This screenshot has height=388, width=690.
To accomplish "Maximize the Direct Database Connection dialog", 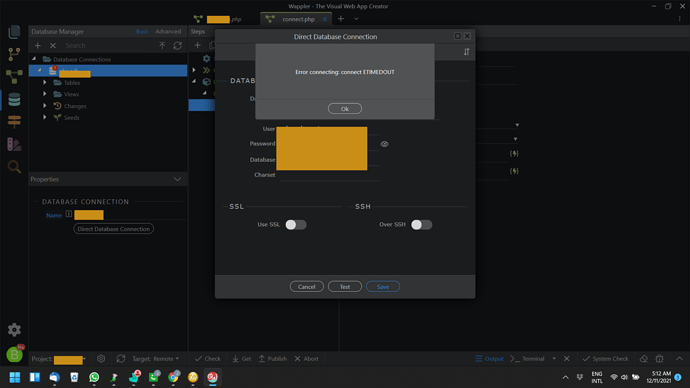I will tap(458, 36).
